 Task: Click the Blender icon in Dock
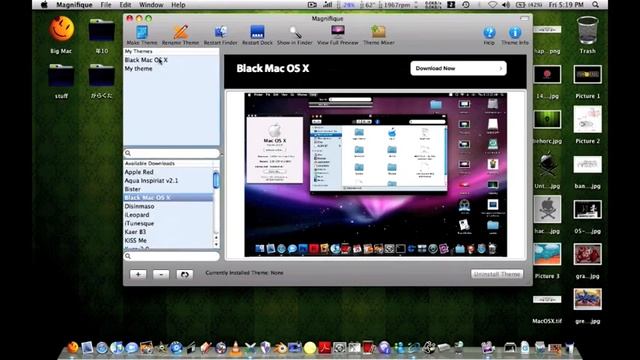[x=280, y=348]
